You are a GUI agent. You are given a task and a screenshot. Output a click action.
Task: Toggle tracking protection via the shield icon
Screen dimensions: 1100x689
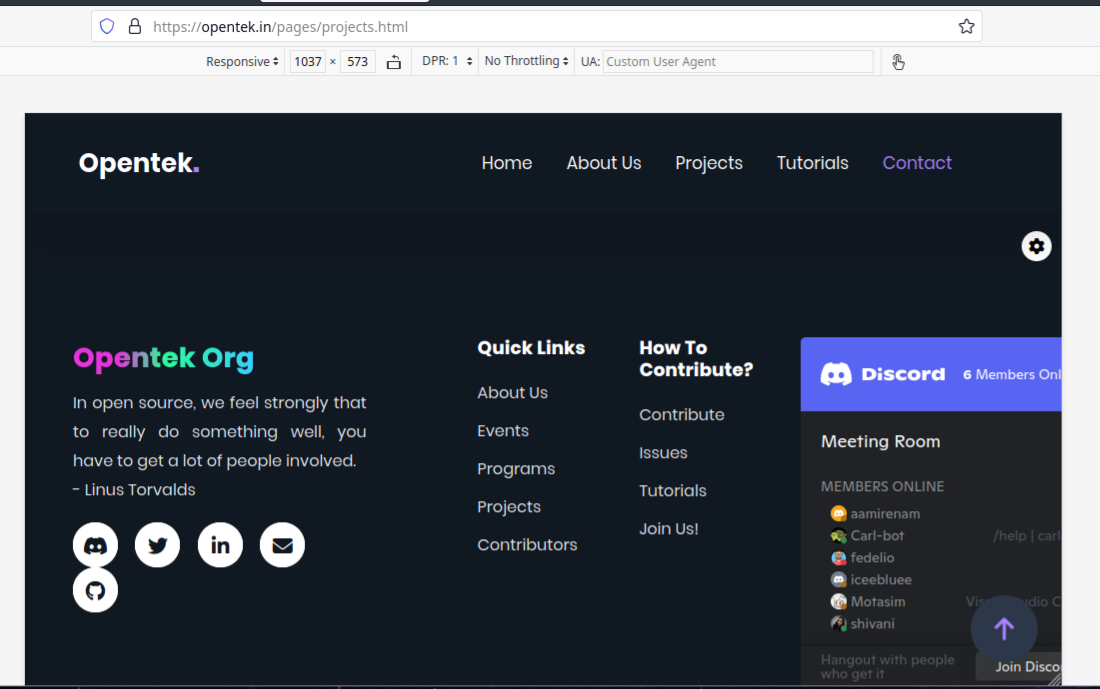tap(107, 26)
